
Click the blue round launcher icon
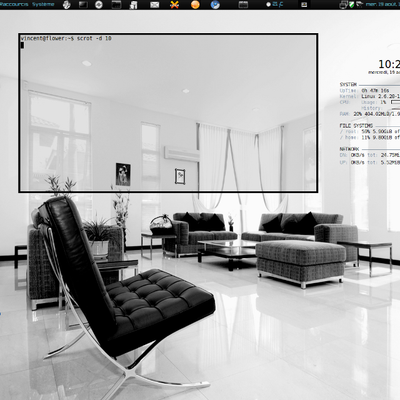click(x=215, y=5)
